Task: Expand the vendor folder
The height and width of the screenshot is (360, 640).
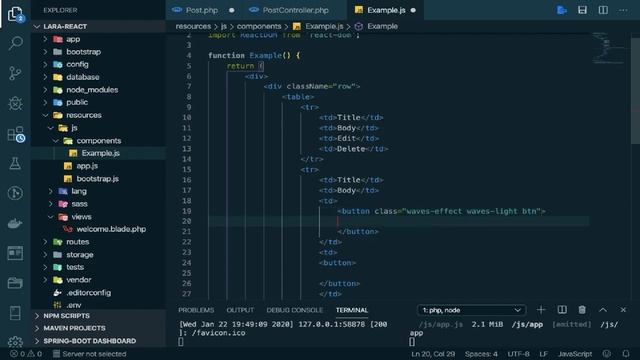Action: tap(98, 280)
